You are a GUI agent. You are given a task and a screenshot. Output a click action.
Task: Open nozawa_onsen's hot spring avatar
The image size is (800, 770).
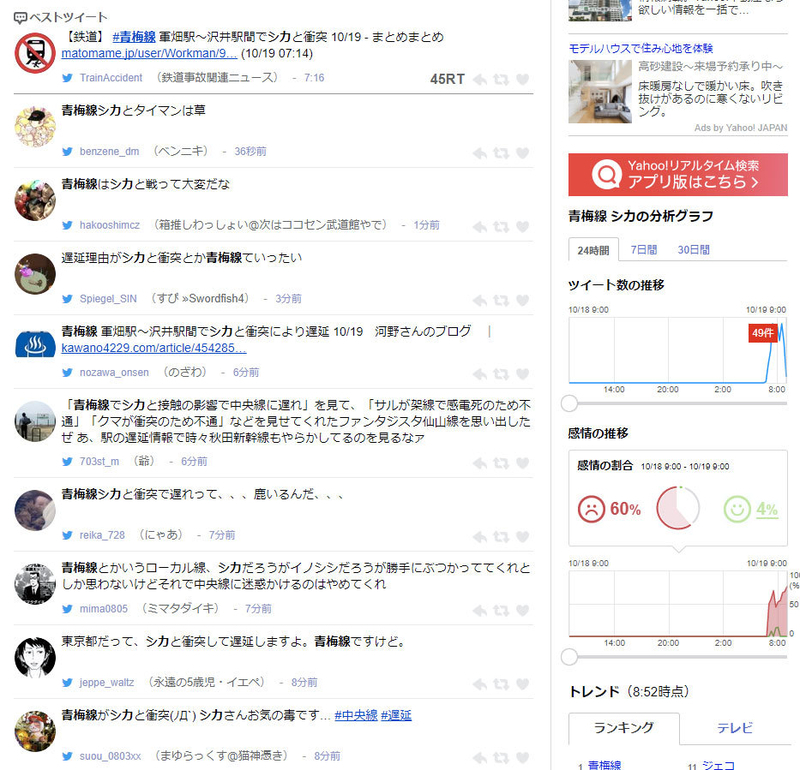click(35, 344)
